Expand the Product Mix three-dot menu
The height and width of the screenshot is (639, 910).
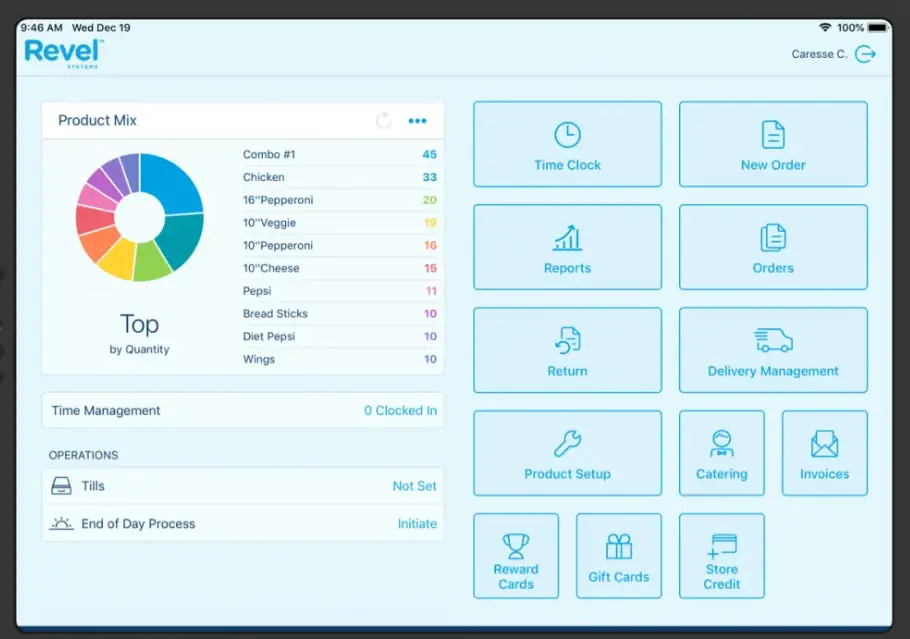[x=417, y=121]
